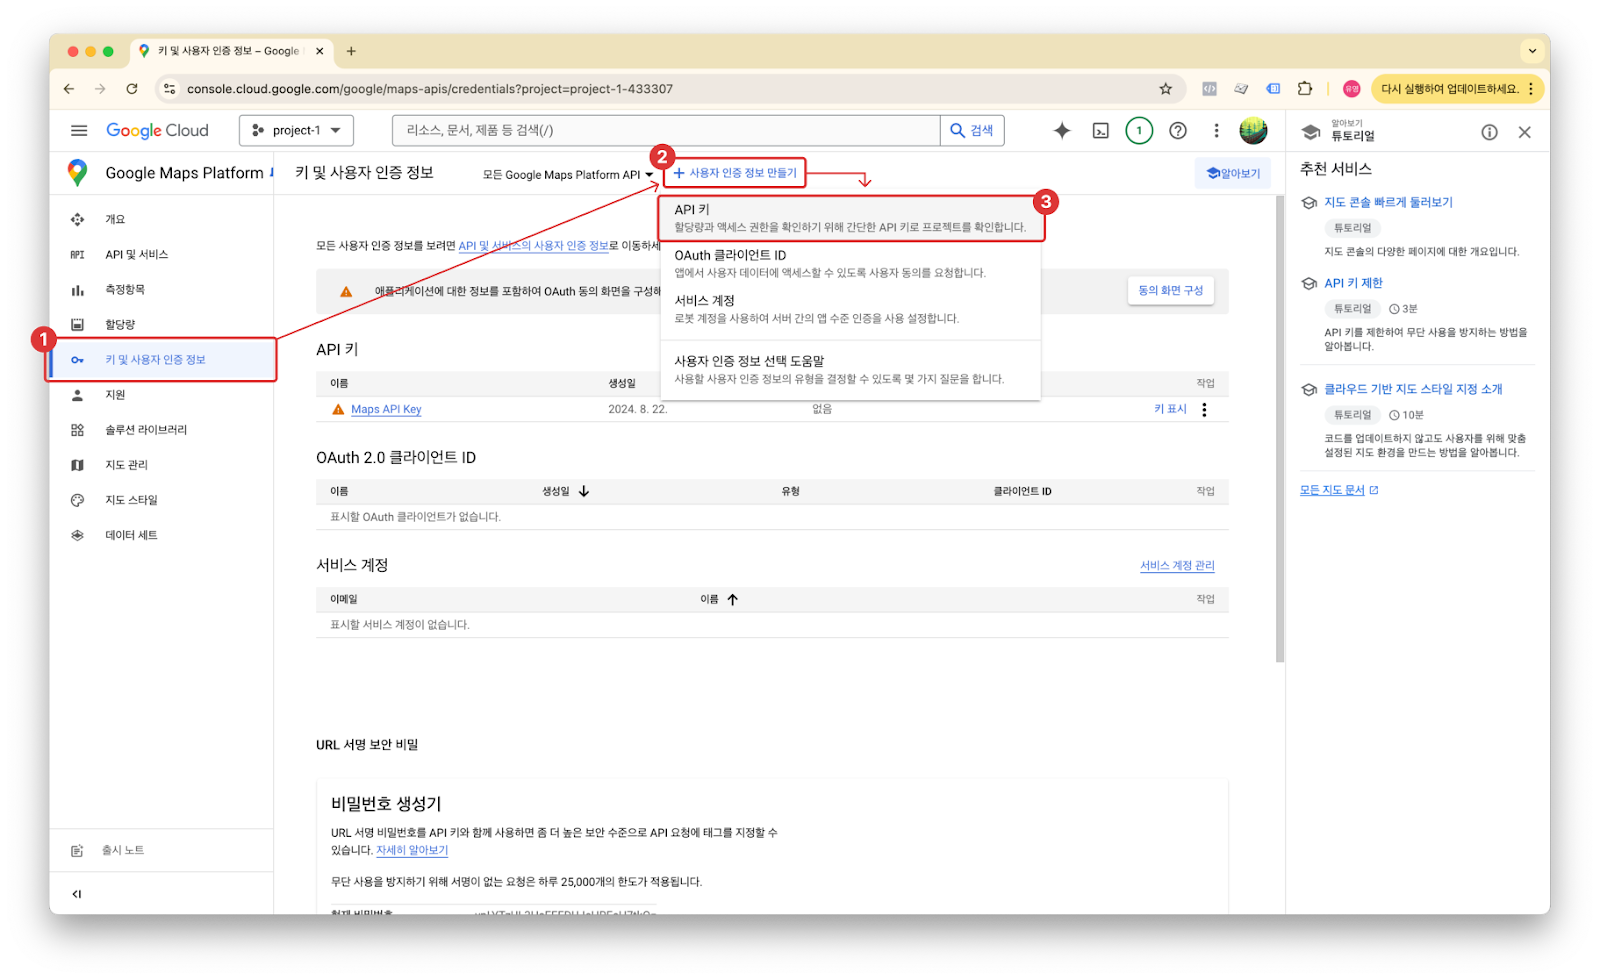Screen dimensions: 1600x980
Task: Click the 지도 관리 map icon
Action: (77, 465)
